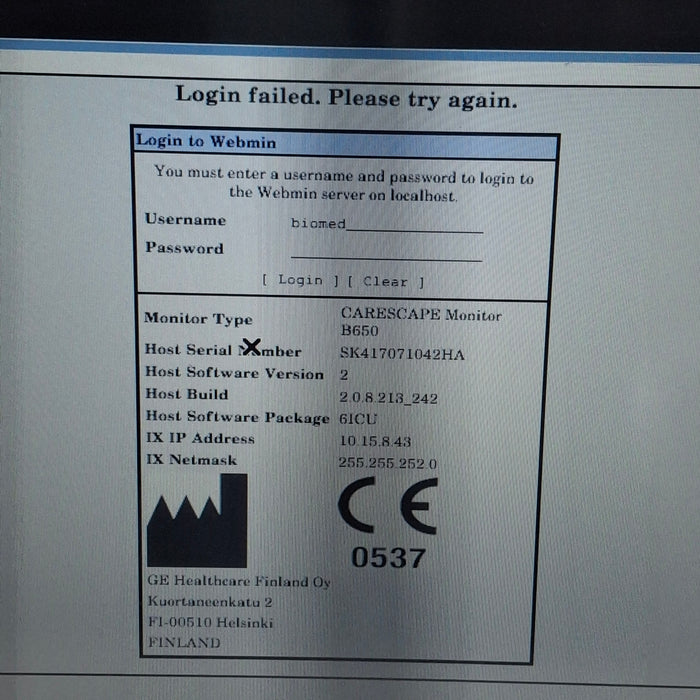This screenshot has height=700, width=700.
Task: Select serial number SK417071042HA
Action: pyautogui.click(x=402, y=353)
